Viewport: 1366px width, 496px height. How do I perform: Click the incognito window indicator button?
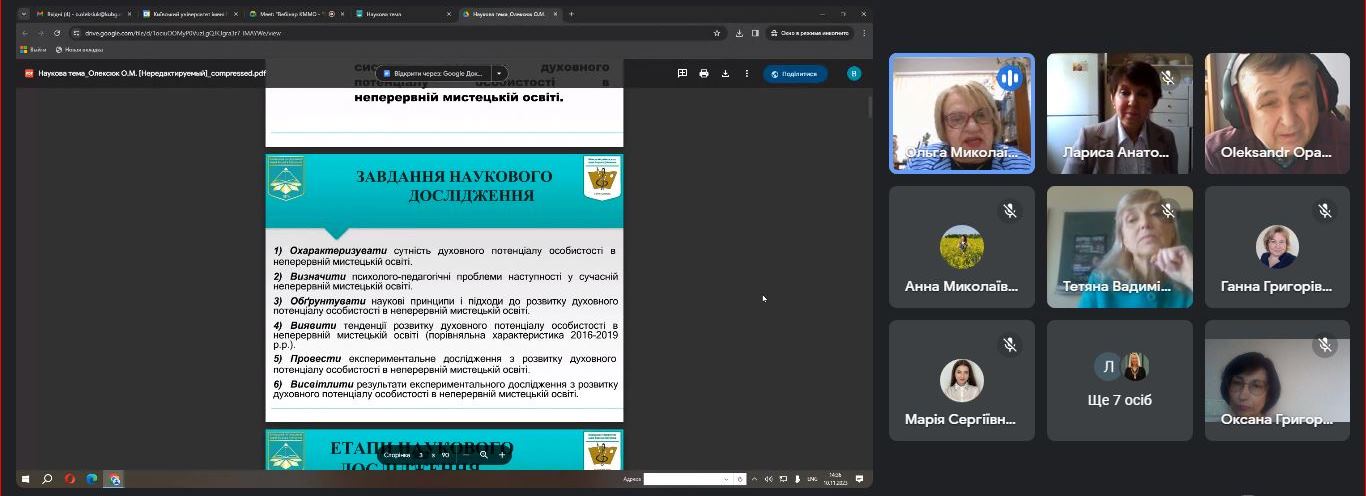pyautogui.click(x=811, y=33)
